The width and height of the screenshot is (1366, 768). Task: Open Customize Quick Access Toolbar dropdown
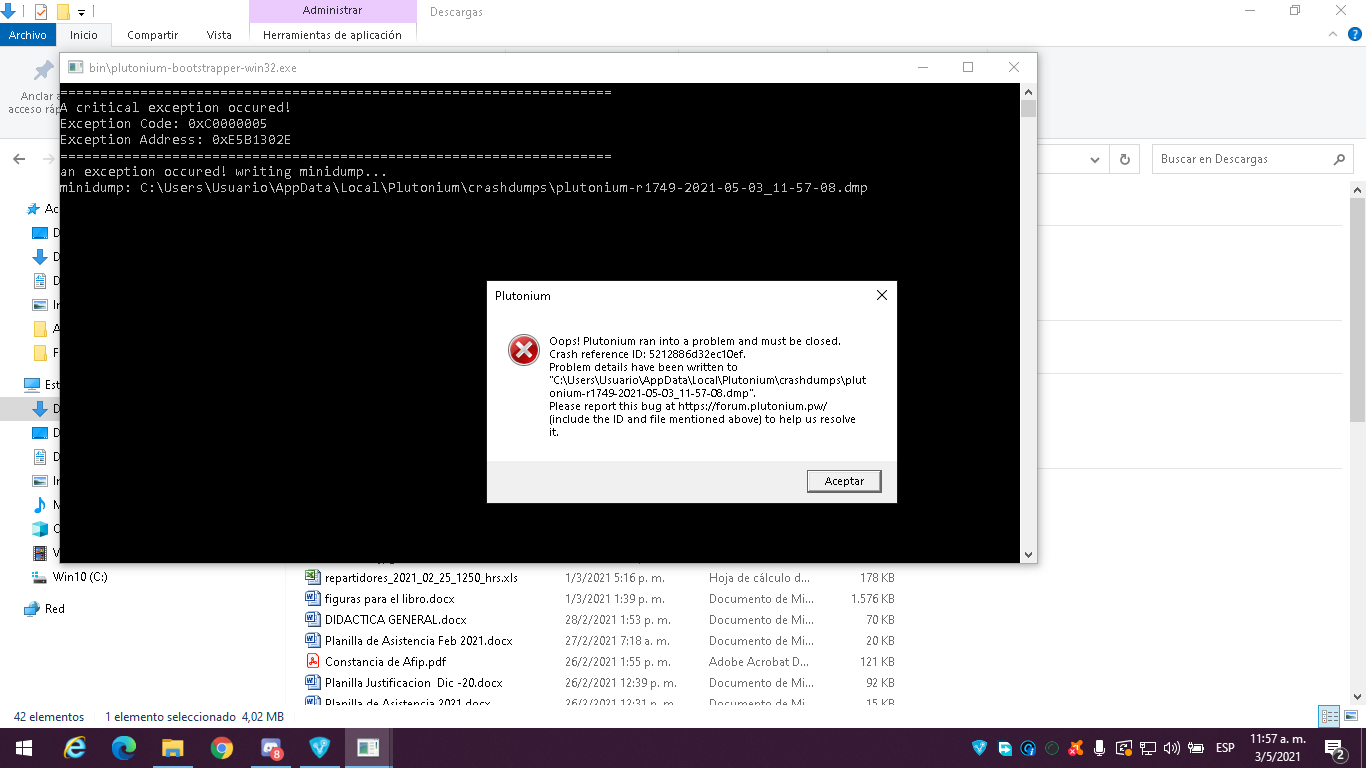pyautogui.click(x=82, y=13)
